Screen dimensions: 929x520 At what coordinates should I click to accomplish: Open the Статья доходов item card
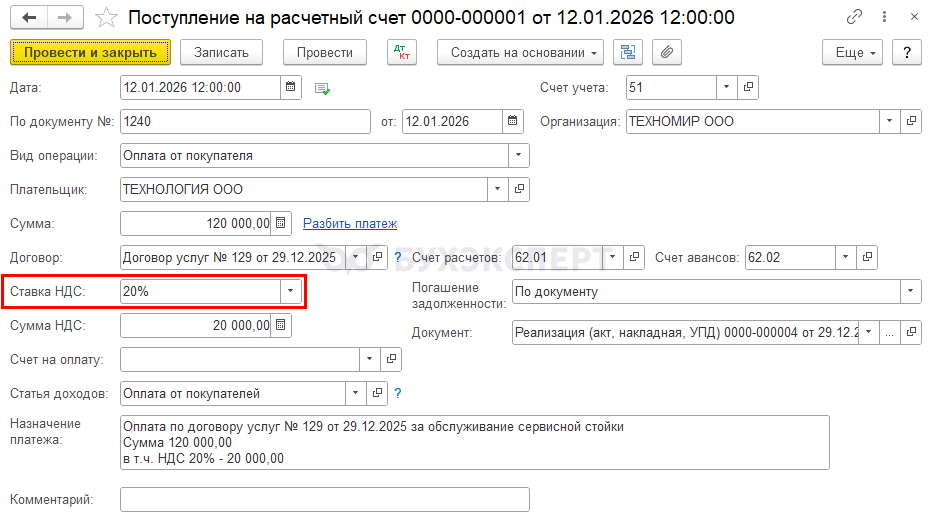[377, 393]
